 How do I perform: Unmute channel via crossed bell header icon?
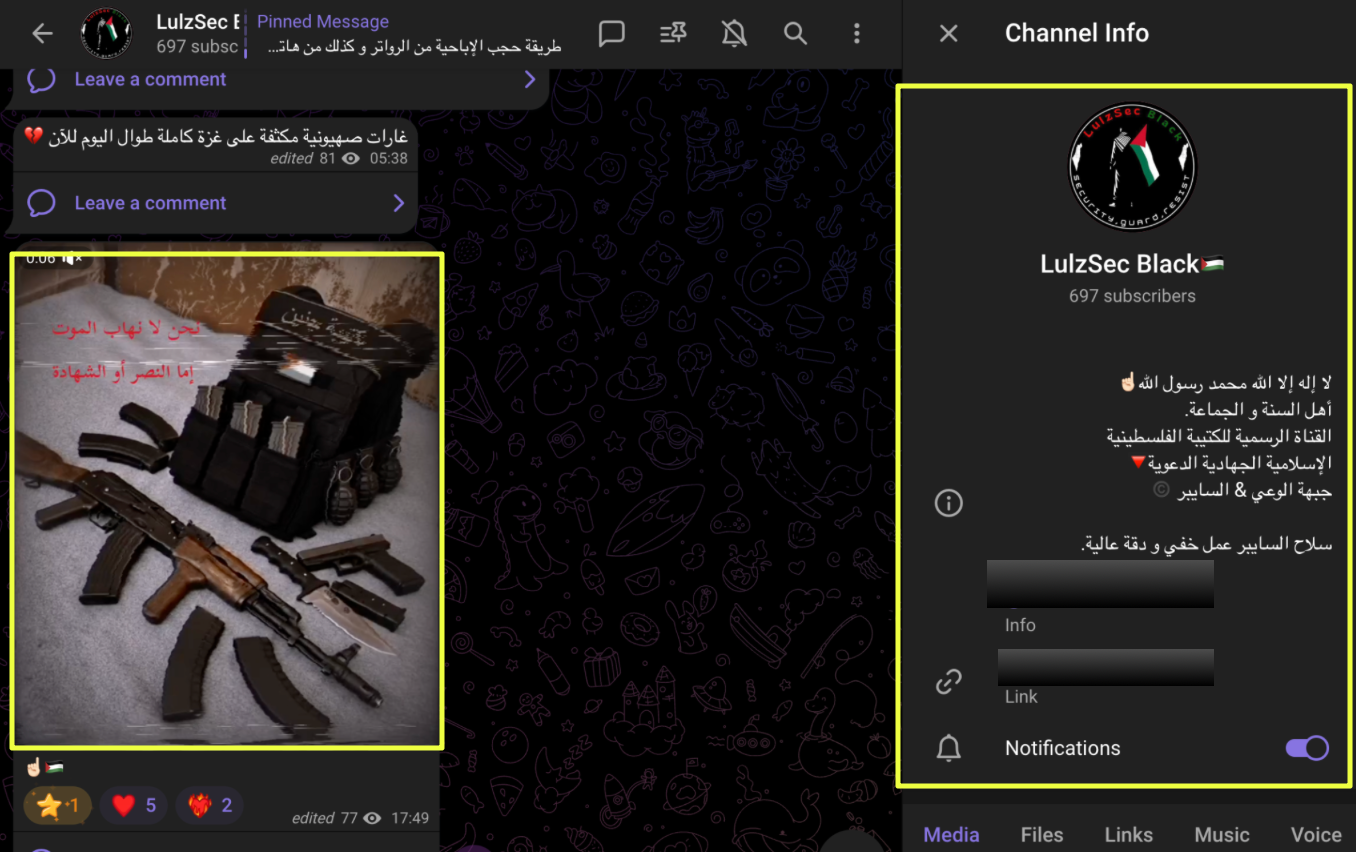[734, 34]
